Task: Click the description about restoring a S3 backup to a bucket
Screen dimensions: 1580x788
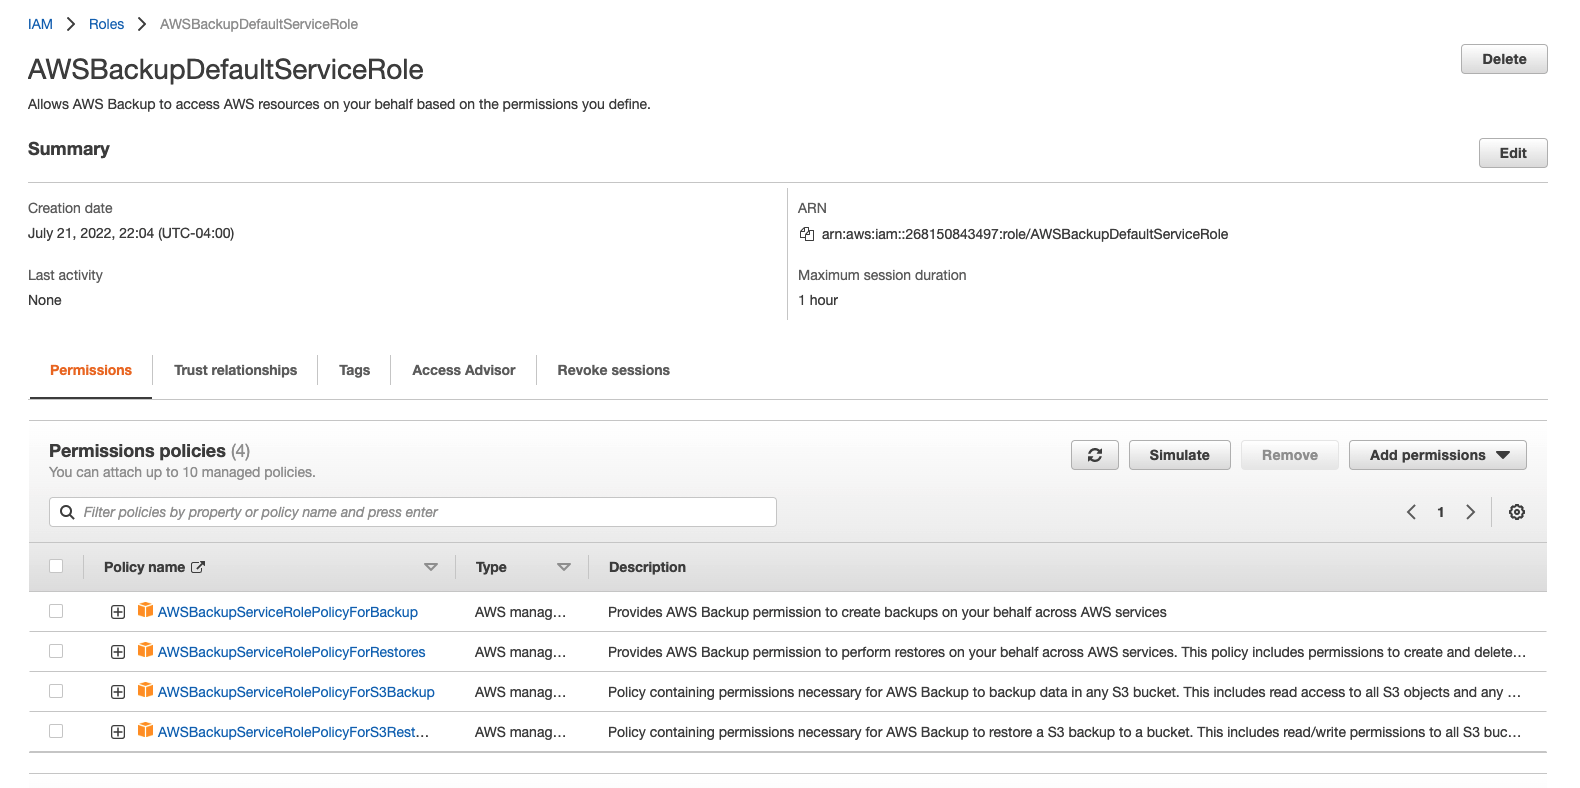Action: [x=1064, y=732]
